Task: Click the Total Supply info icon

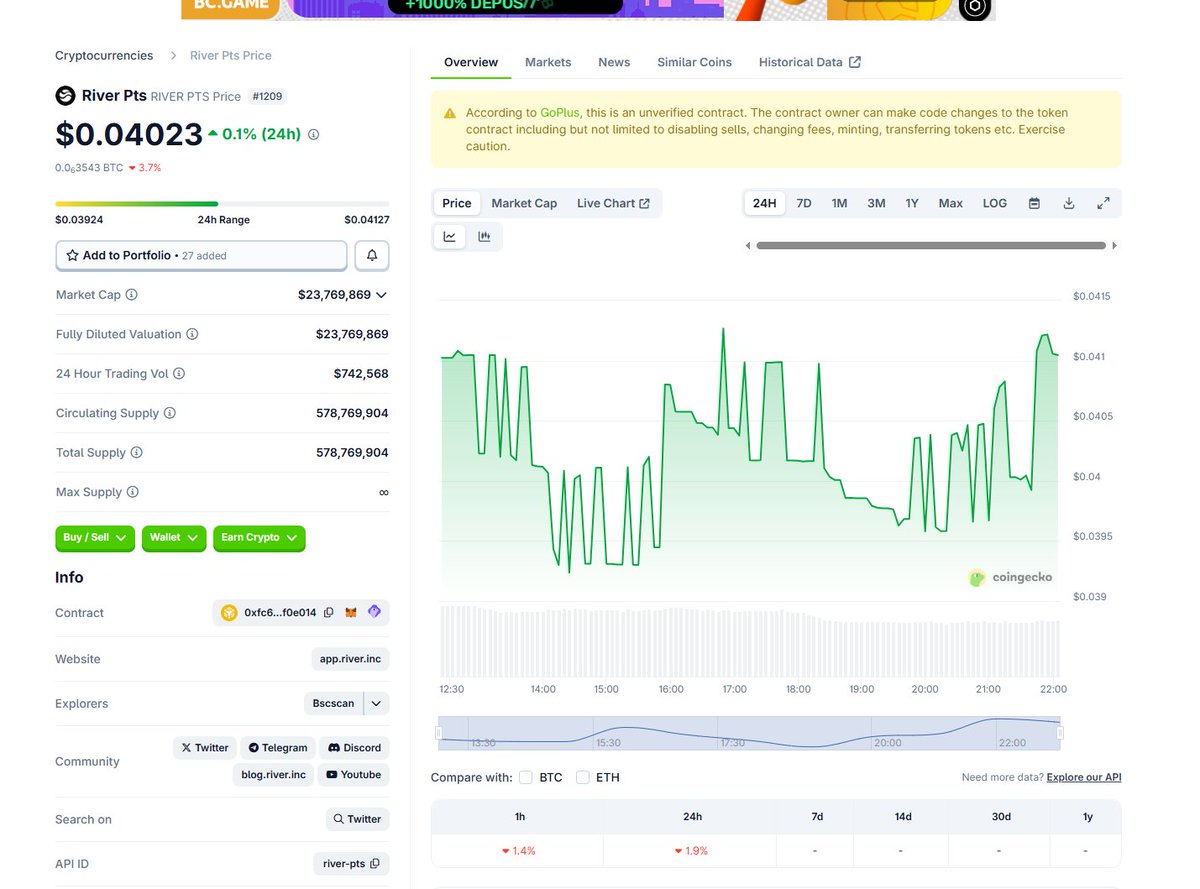Action: 137,452
